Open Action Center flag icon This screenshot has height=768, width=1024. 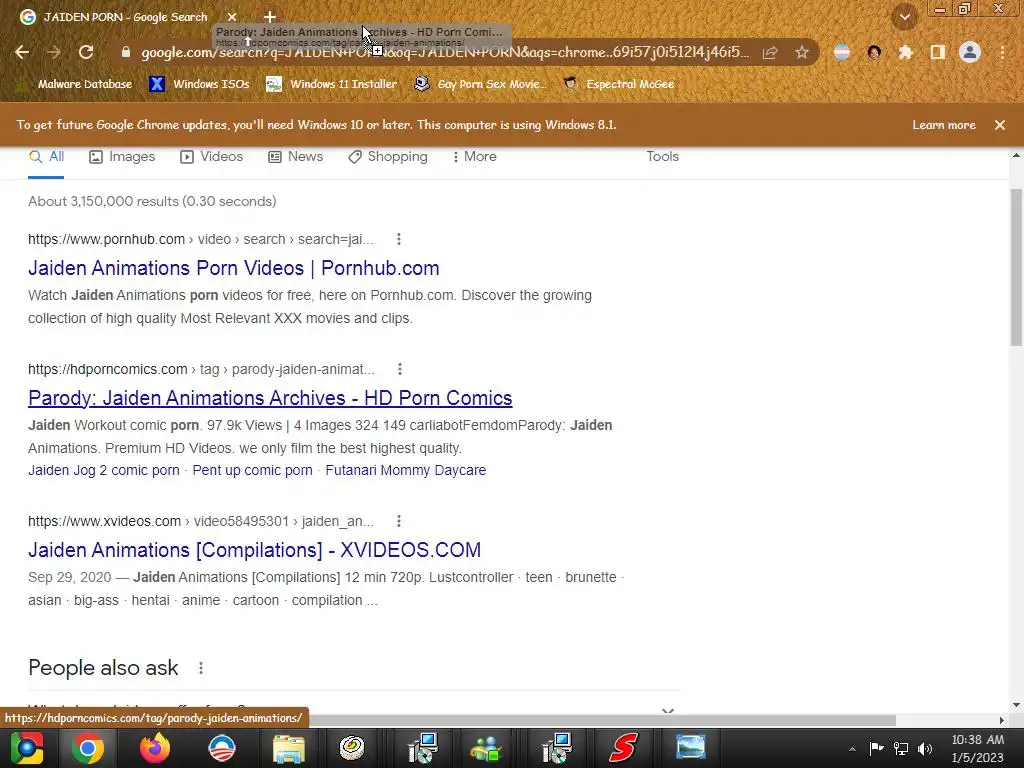(x=876, y=748)
